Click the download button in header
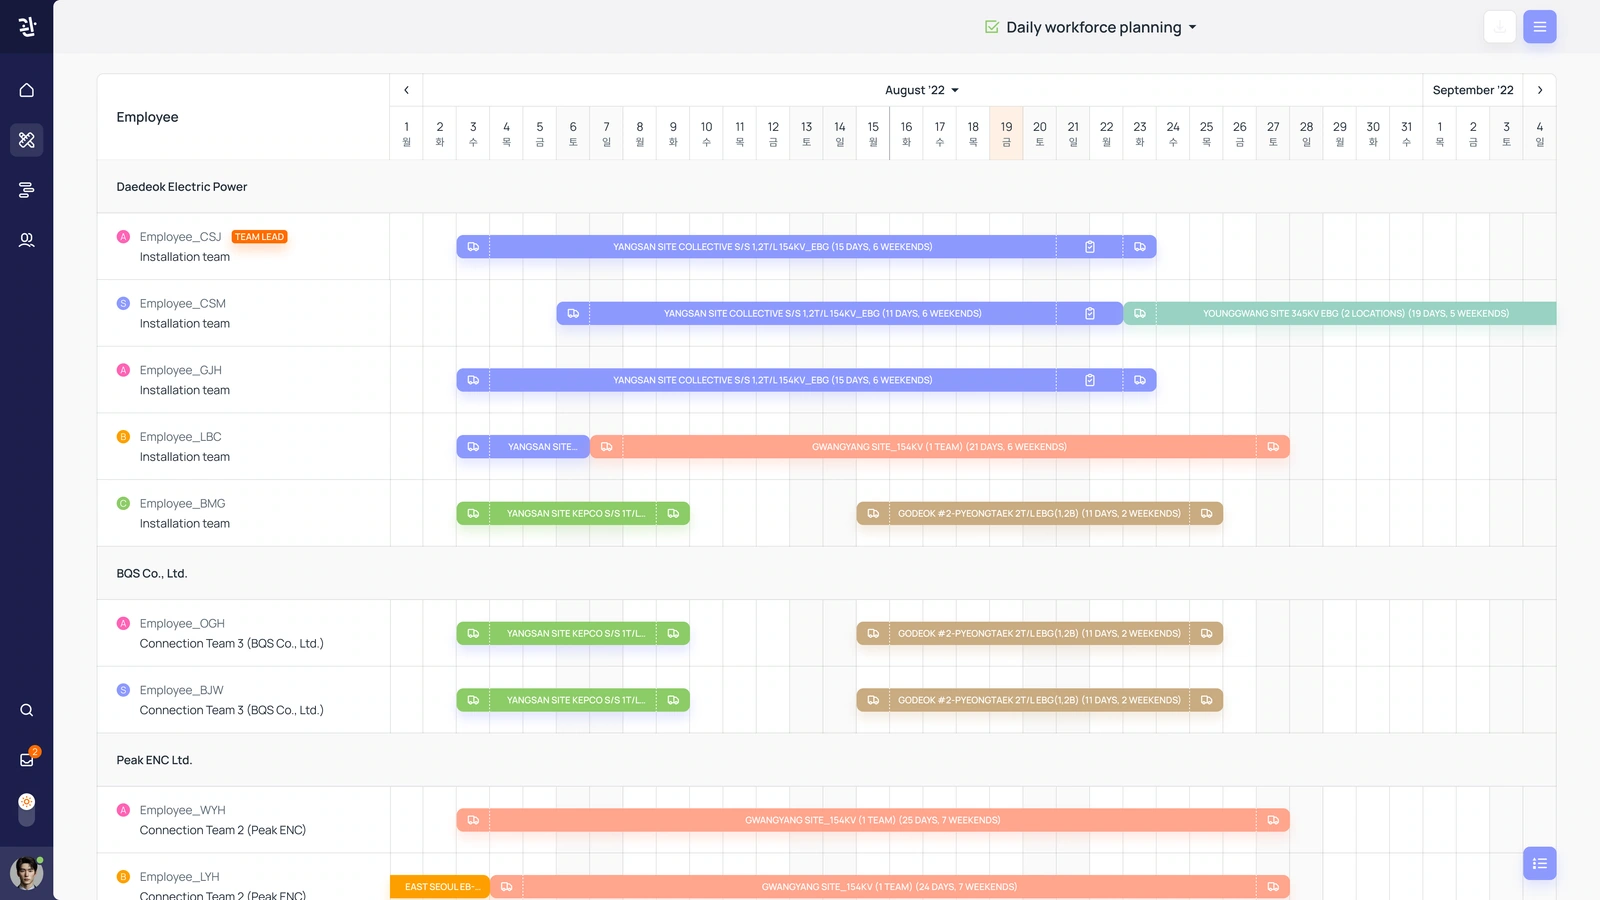This screenshot has width=1600, height=900. tap(1500, 27)
